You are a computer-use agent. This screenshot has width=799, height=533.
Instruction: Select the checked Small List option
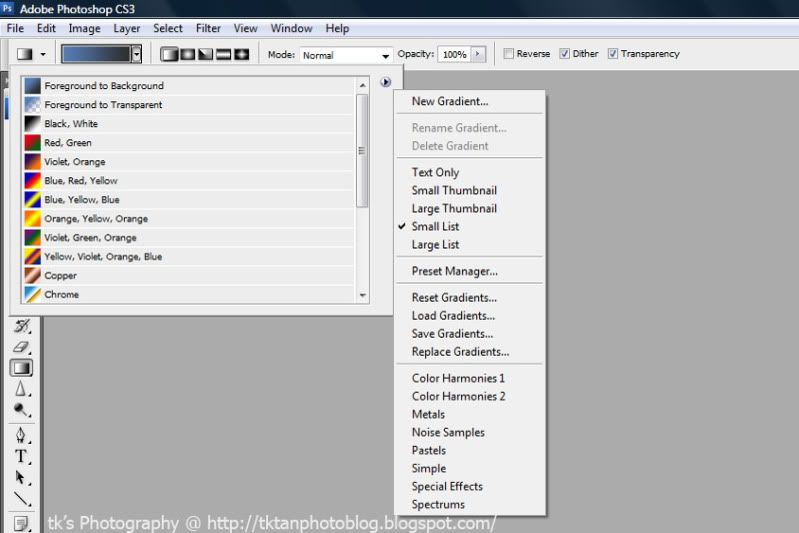pos(470,227)
